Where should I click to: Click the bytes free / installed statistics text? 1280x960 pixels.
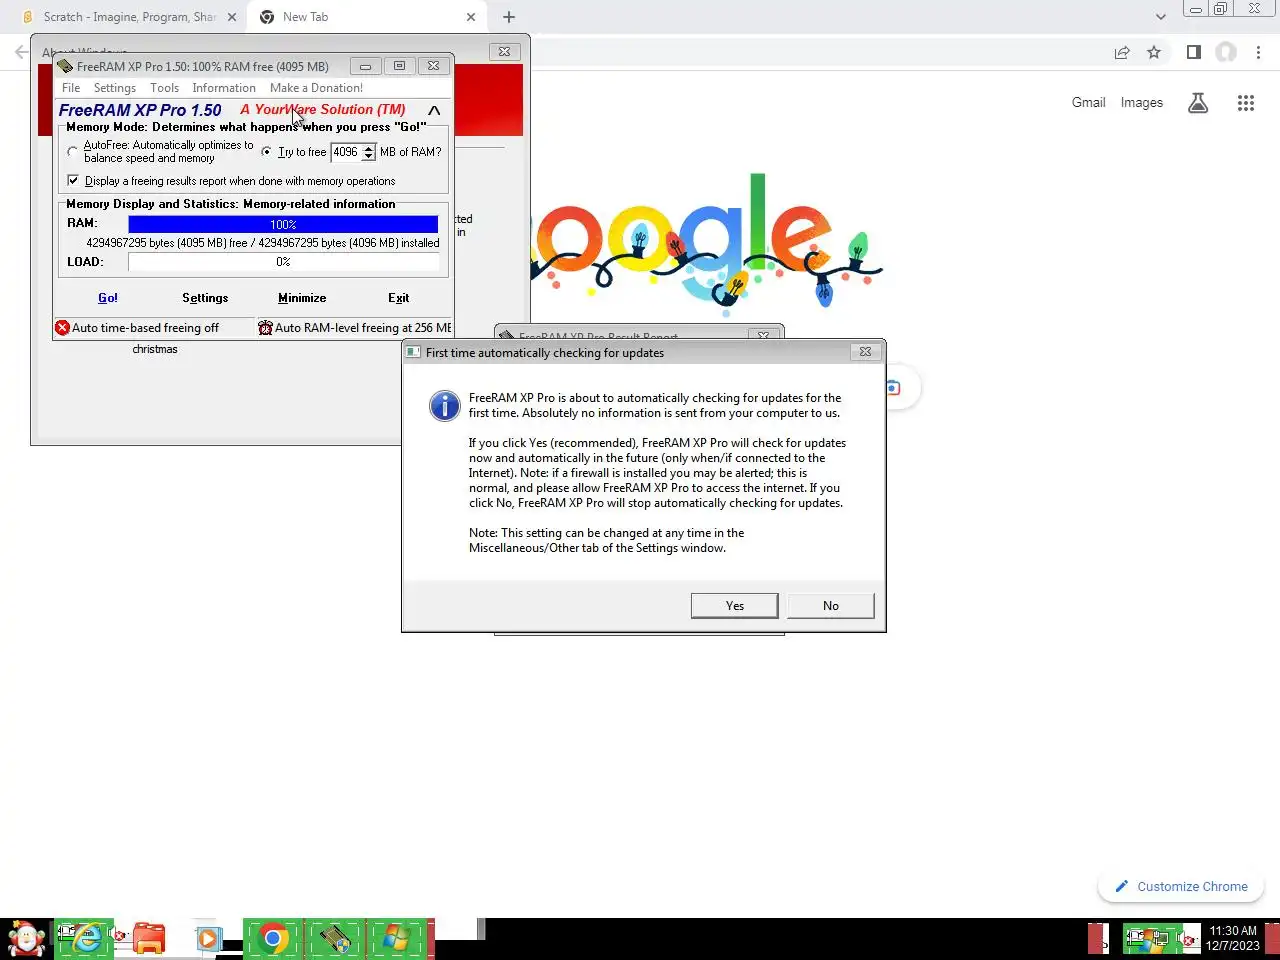pos(263,243)
